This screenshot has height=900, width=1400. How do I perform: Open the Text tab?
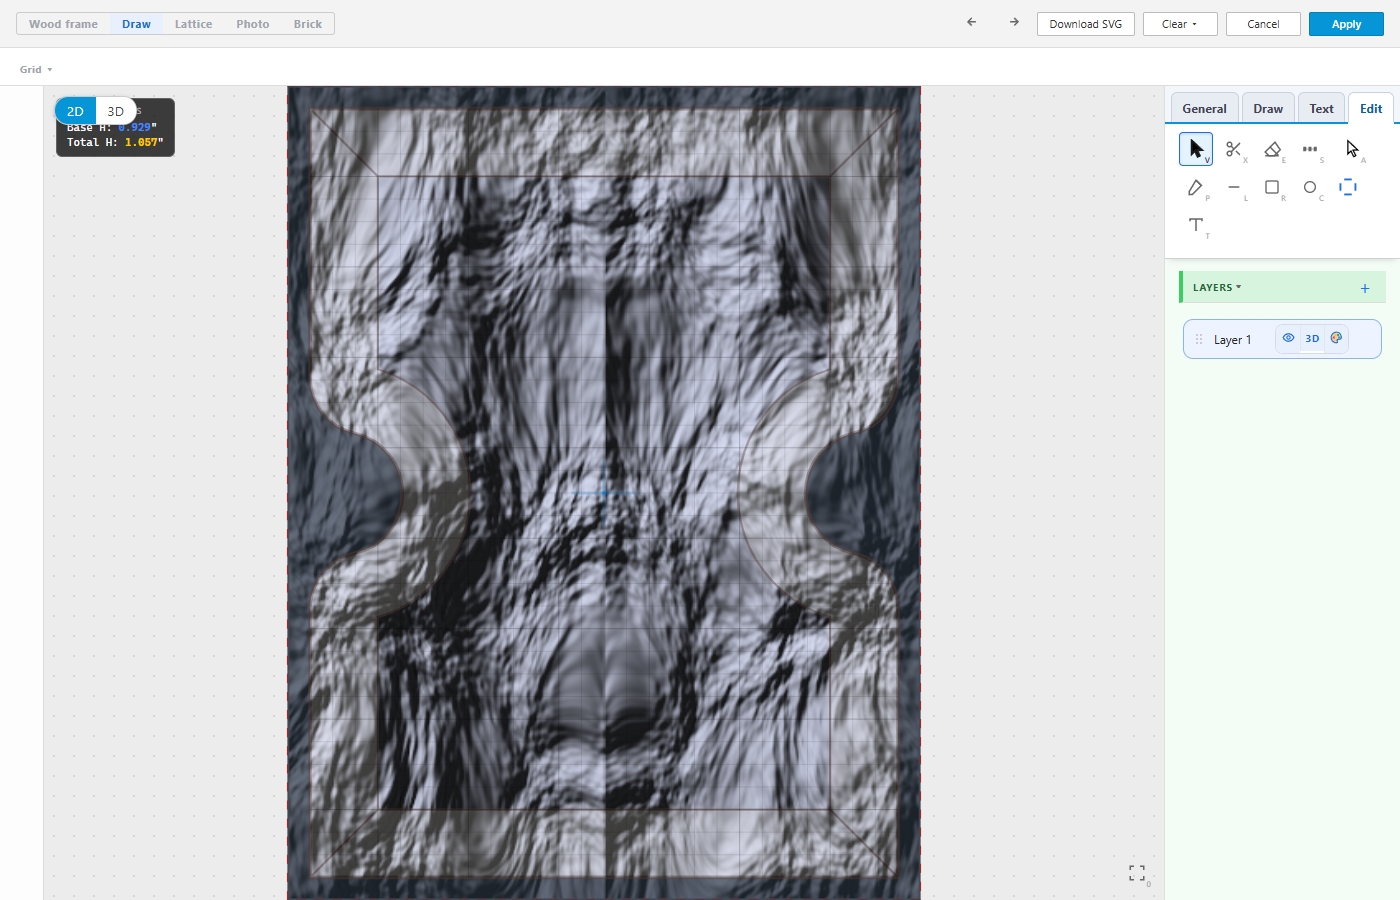click(x=1321, y=108)
